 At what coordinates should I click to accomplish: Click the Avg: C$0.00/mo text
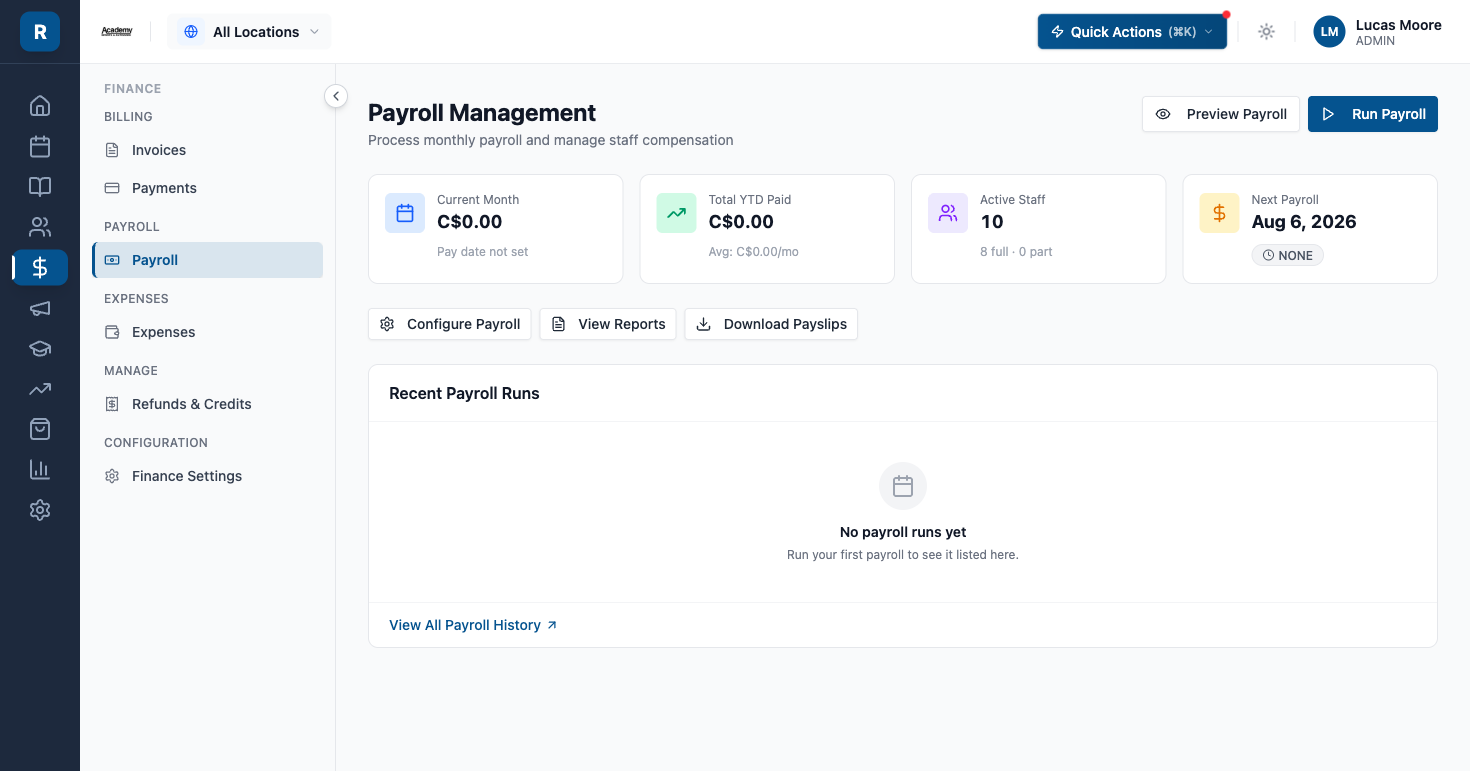click(x=754, y=252)
